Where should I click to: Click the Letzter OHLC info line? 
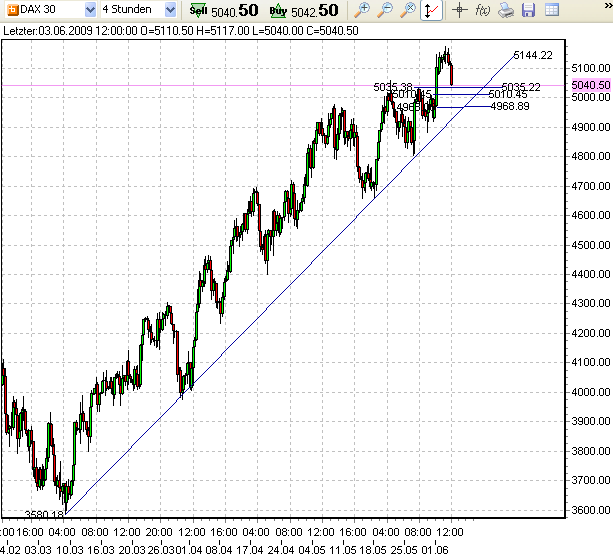coord(181,31)
